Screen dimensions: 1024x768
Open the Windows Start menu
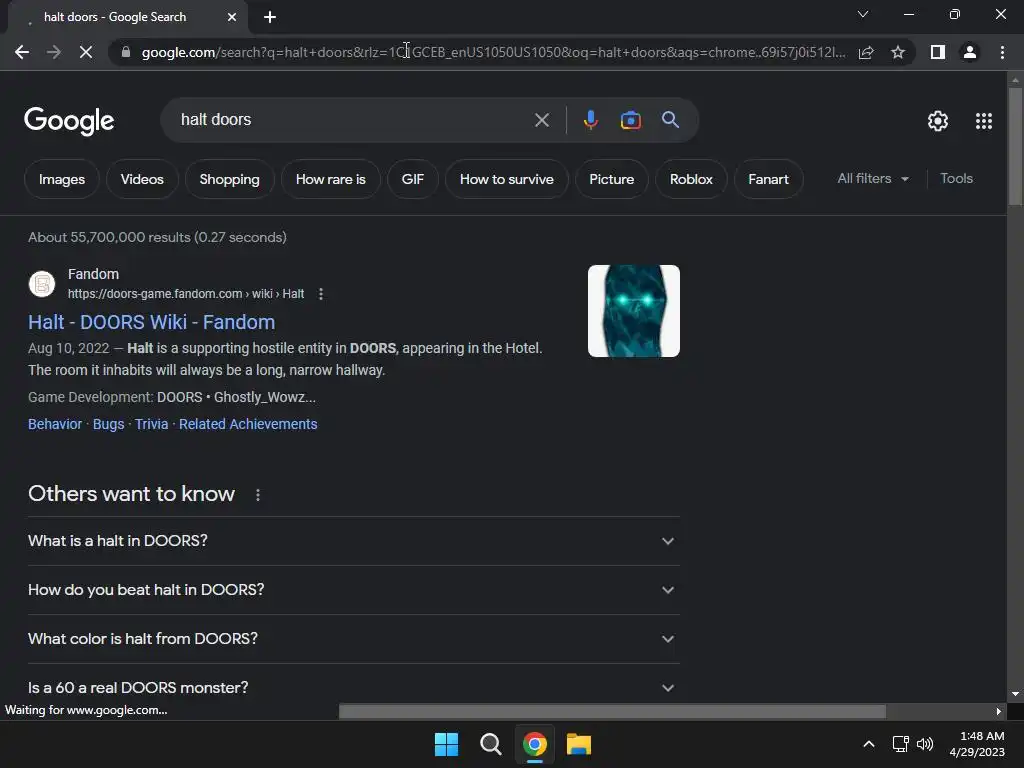(x=447, y=744)
